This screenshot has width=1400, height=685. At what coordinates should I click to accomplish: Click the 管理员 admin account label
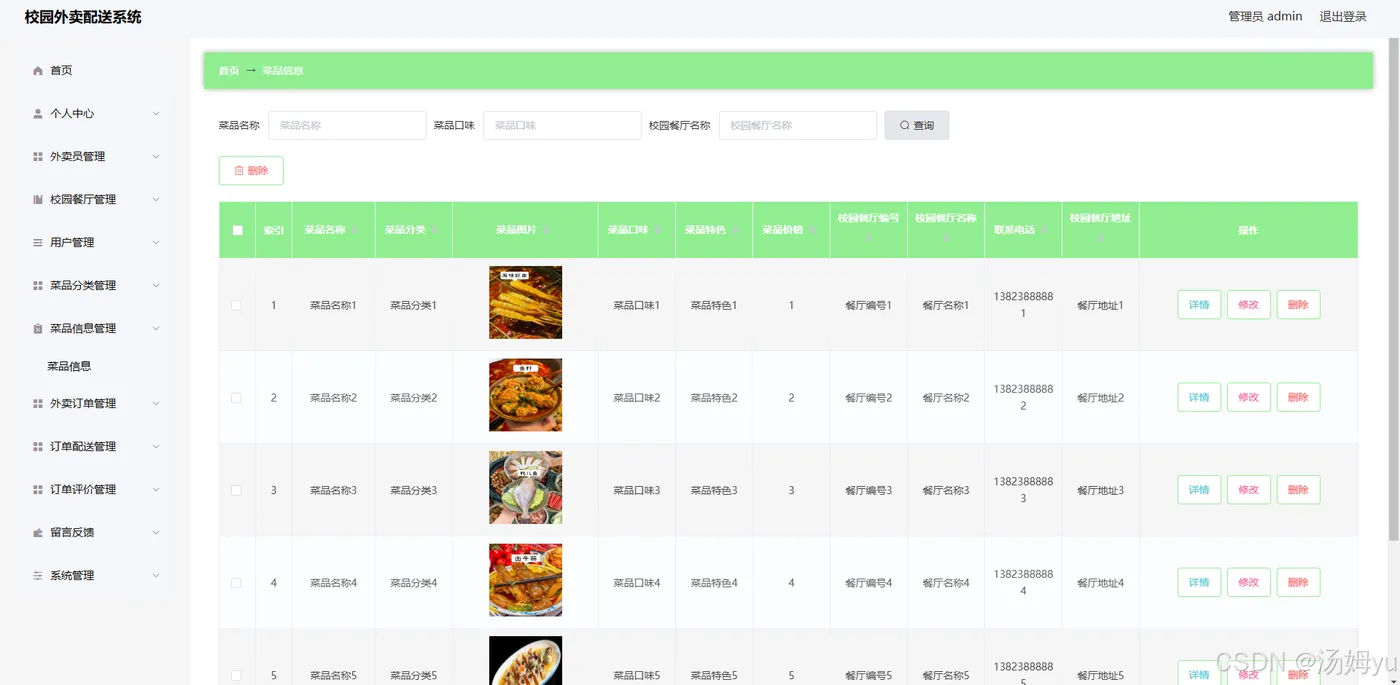tap(1265, 17)
